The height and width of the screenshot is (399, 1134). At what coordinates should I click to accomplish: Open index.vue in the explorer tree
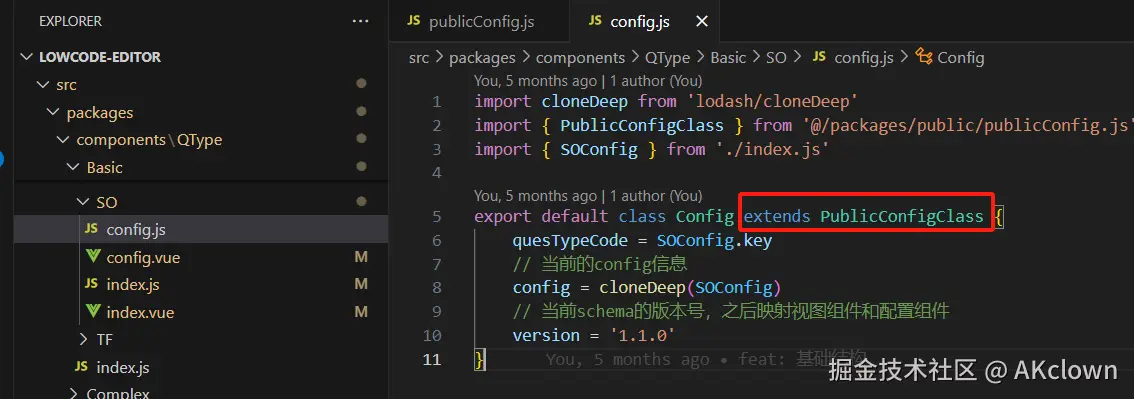point(140,312)
